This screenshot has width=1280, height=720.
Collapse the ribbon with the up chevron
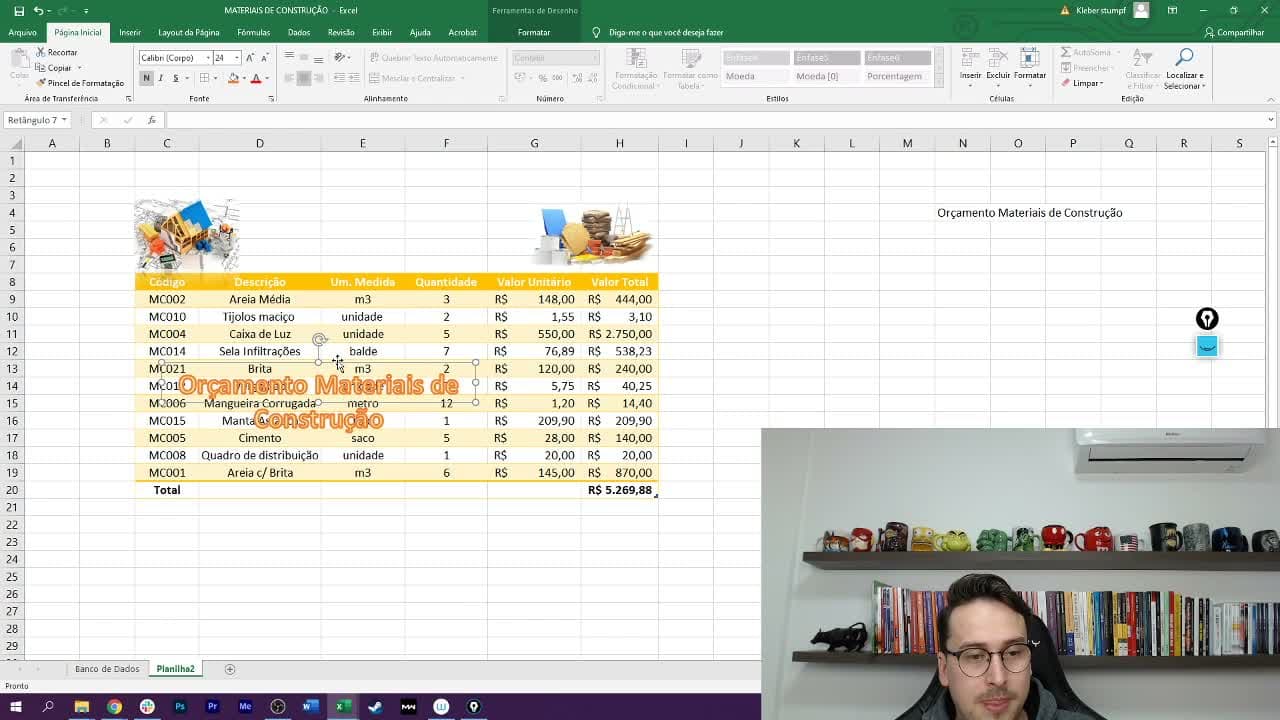[x=1270, y=99]
